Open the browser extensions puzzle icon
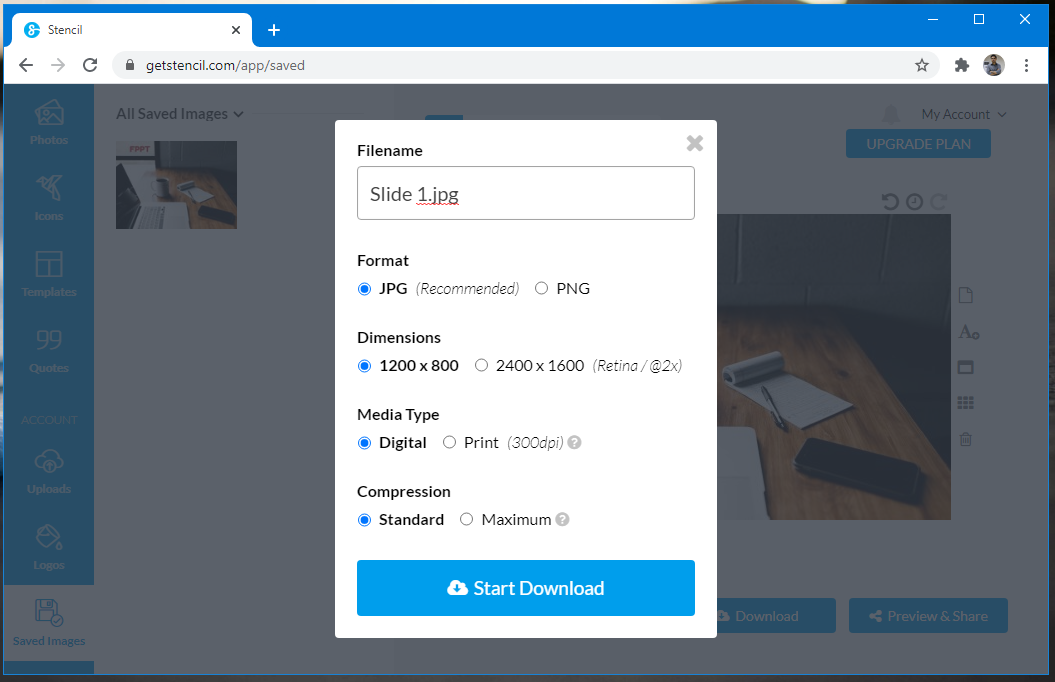Viewport: 1055px width, 682px height. [961, 65]
